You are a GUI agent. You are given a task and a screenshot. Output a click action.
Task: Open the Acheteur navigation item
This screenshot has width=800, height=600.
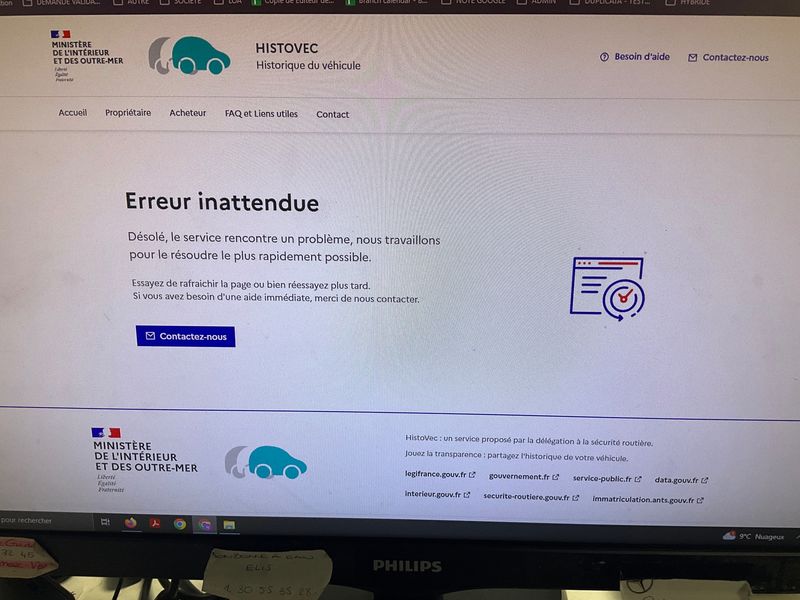[188, 113]
